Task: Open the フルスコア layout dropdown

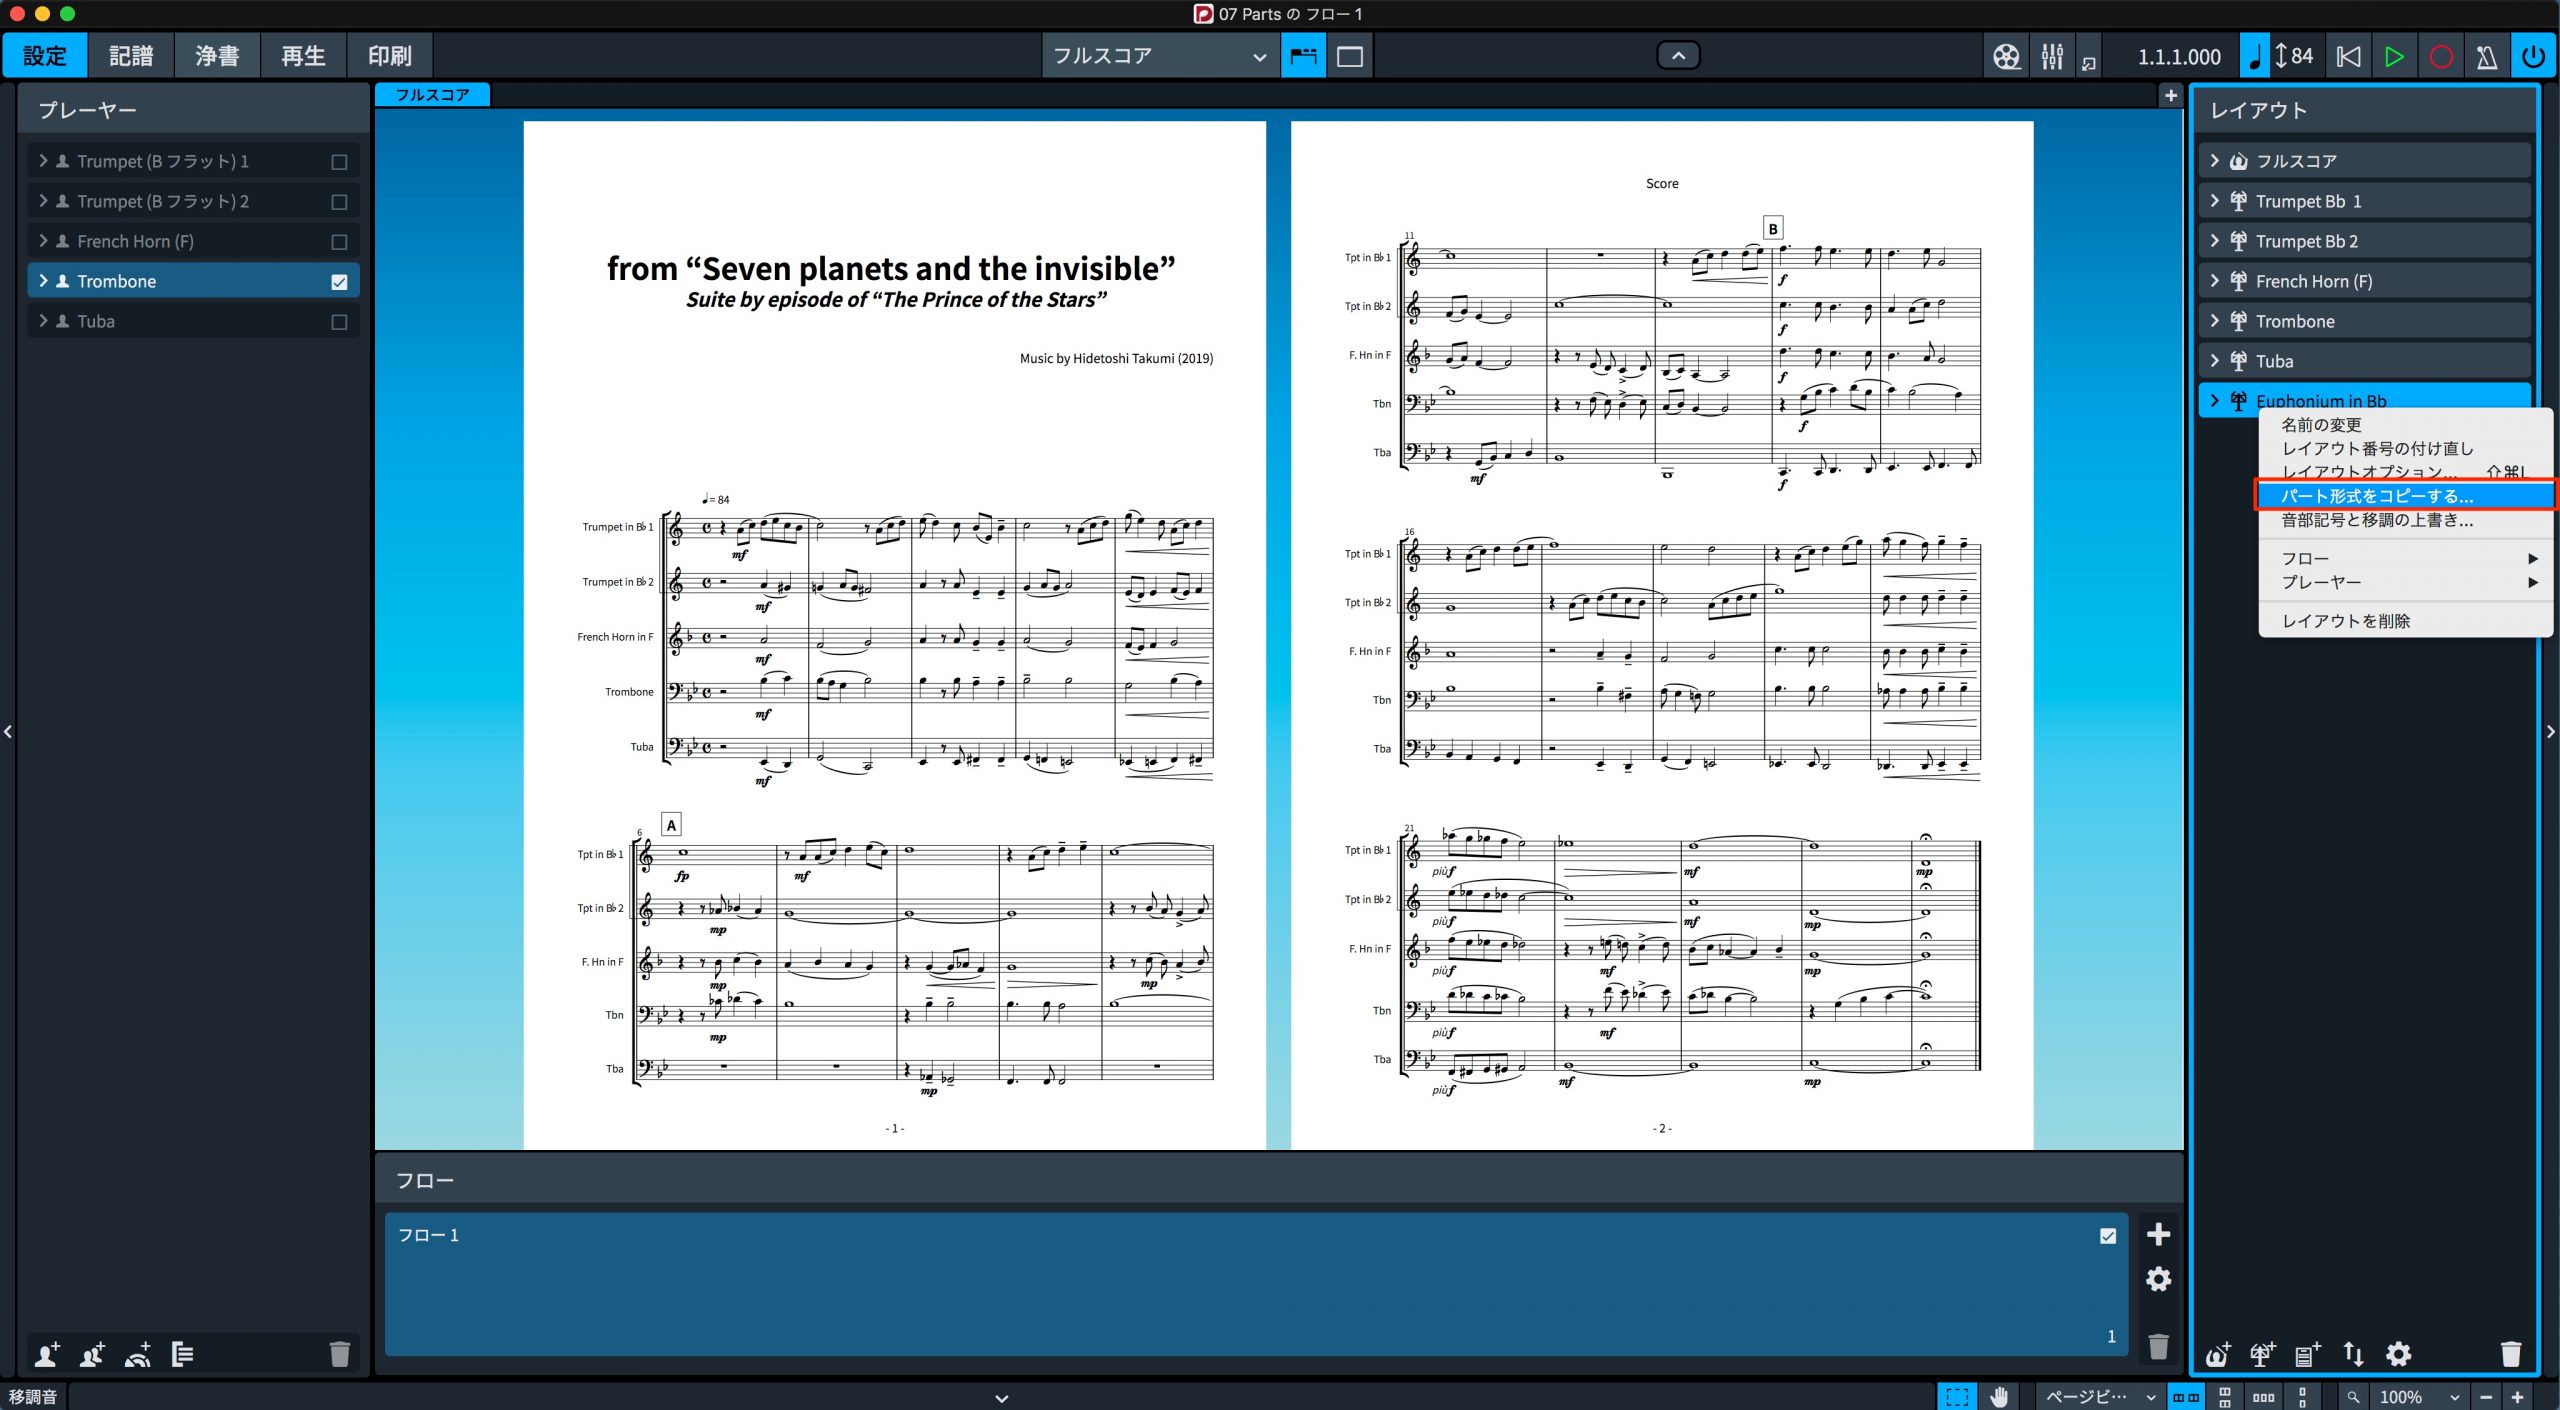Action: point(1160,56)
